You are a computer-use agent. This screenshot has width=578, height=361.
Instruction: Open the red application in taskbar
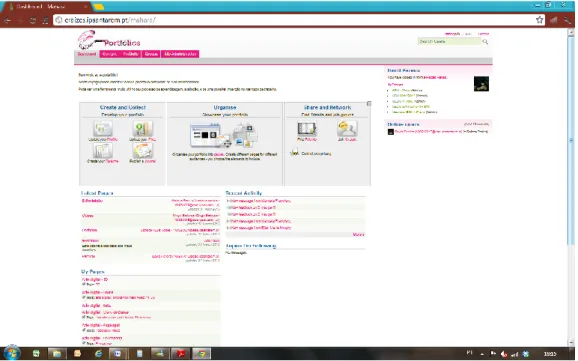pyautogui.click(x=181, y=354)
